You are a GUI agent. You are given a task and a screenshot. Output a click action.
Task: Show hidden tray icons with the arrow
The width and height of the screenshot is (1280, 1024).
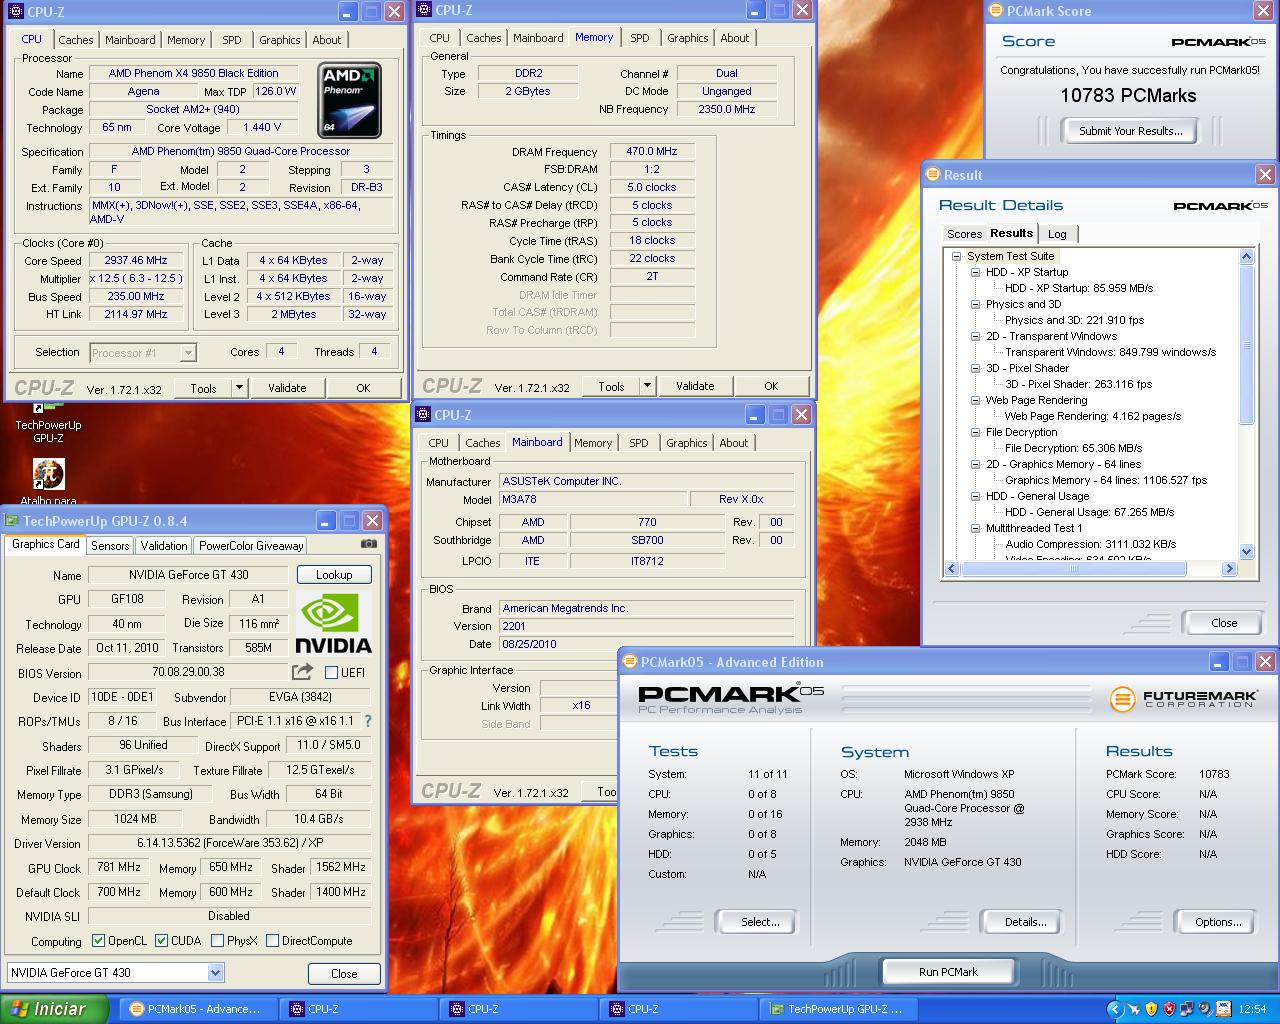click(x=1115, y=1009)
